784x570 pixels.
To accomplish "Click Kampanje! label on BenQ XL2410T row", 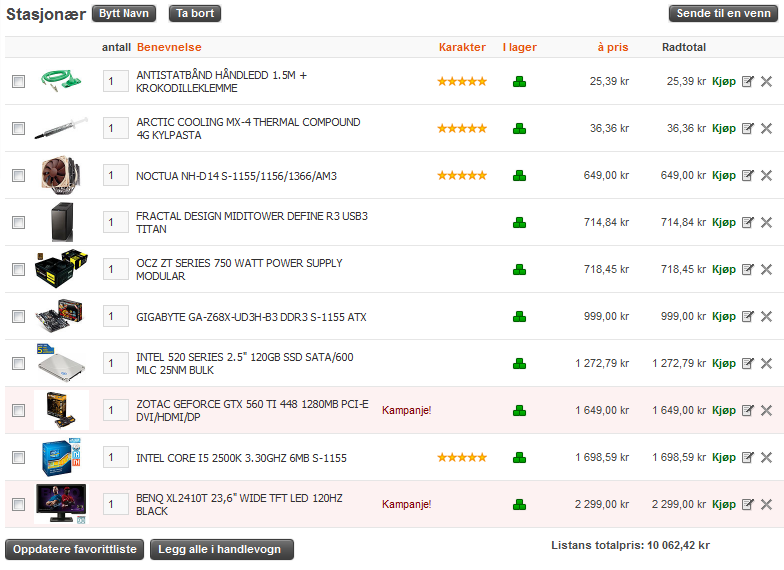I will click(x=406, y=504).
